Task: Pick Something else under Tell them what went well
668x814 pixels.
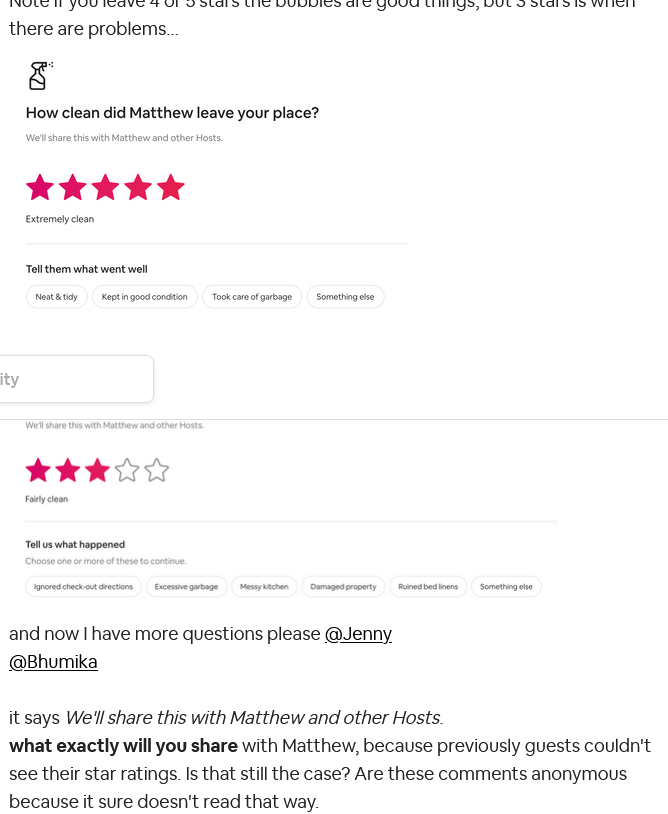Action: coord(345,297)
